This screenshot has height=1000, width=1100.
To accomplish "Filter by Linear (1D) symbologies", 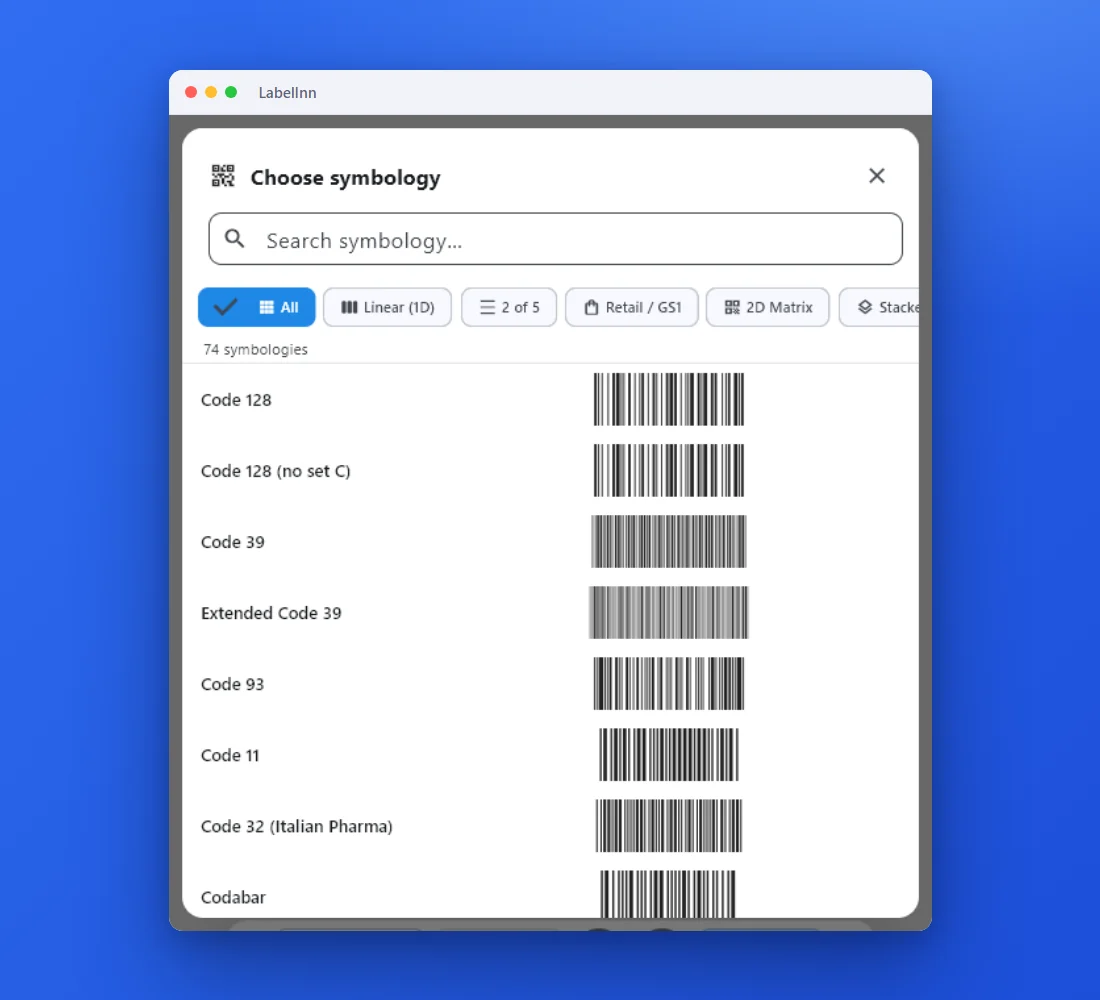I will tap(387, 307).
